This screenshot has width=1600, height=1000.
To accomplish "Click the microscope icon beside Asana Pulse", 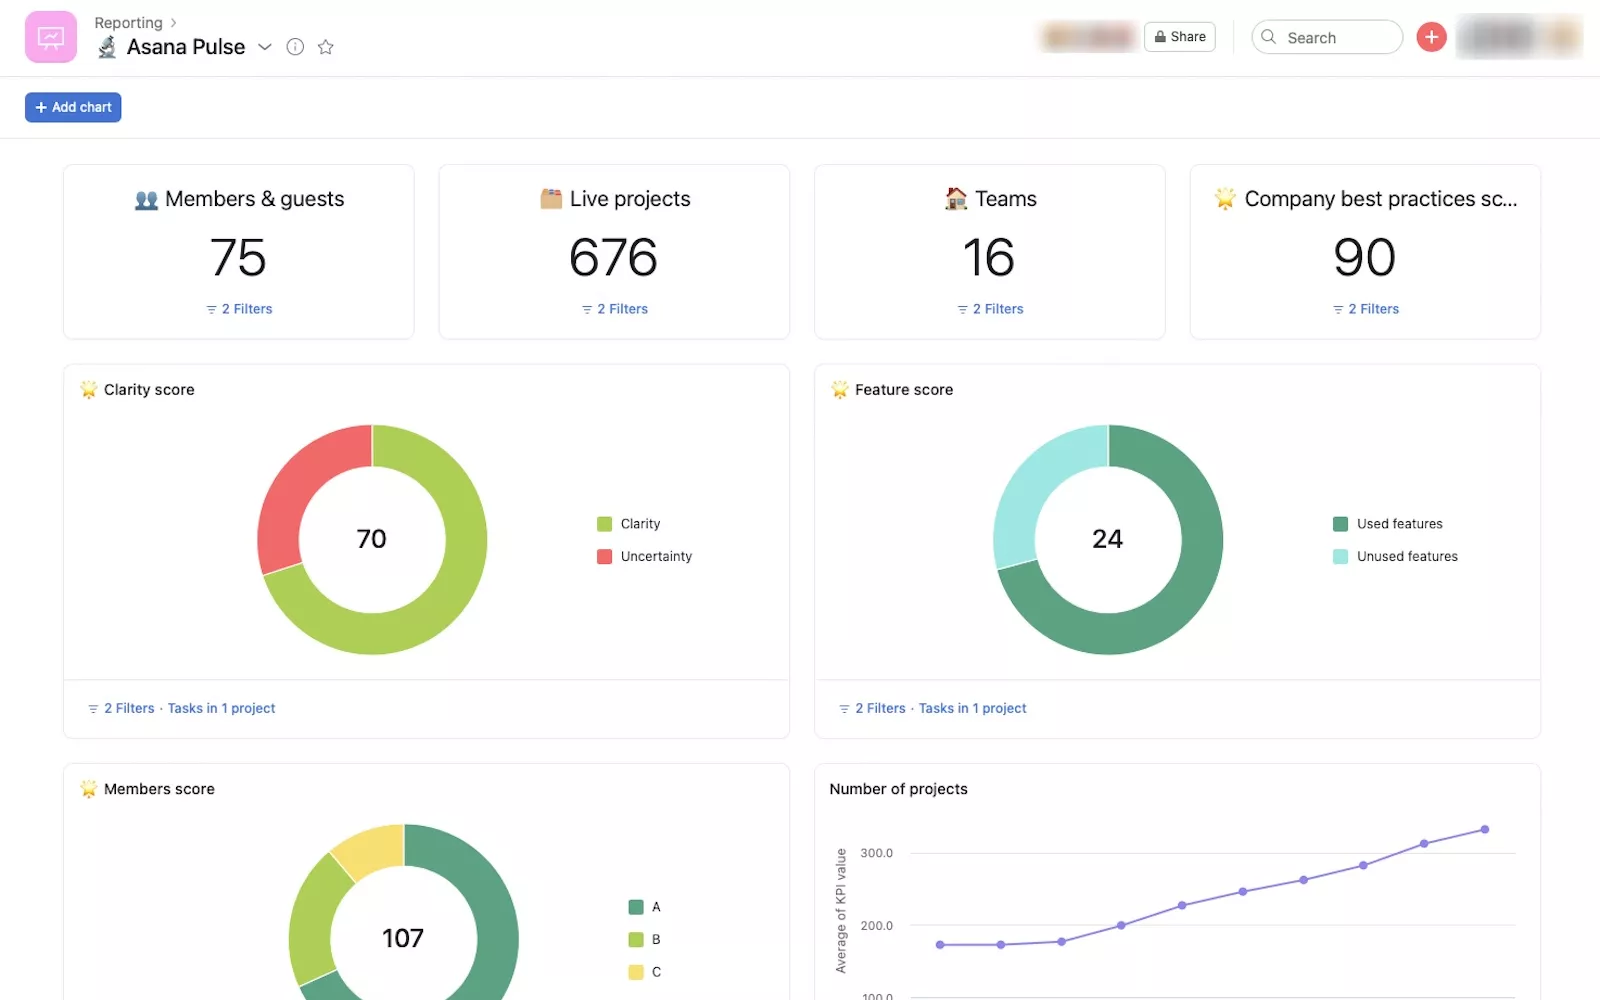I will coord(107,47).
